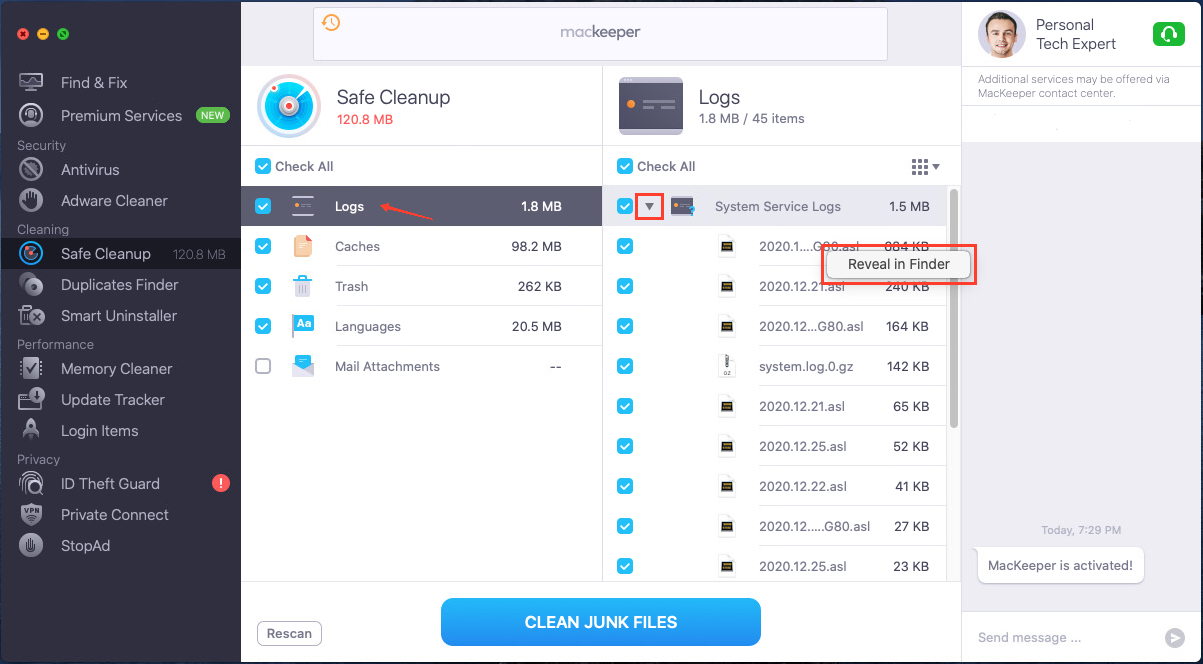1203x664 pixels.
Task: Select the 2020.12.21.asl 240 KB file
Action: (x=775, y=286)
